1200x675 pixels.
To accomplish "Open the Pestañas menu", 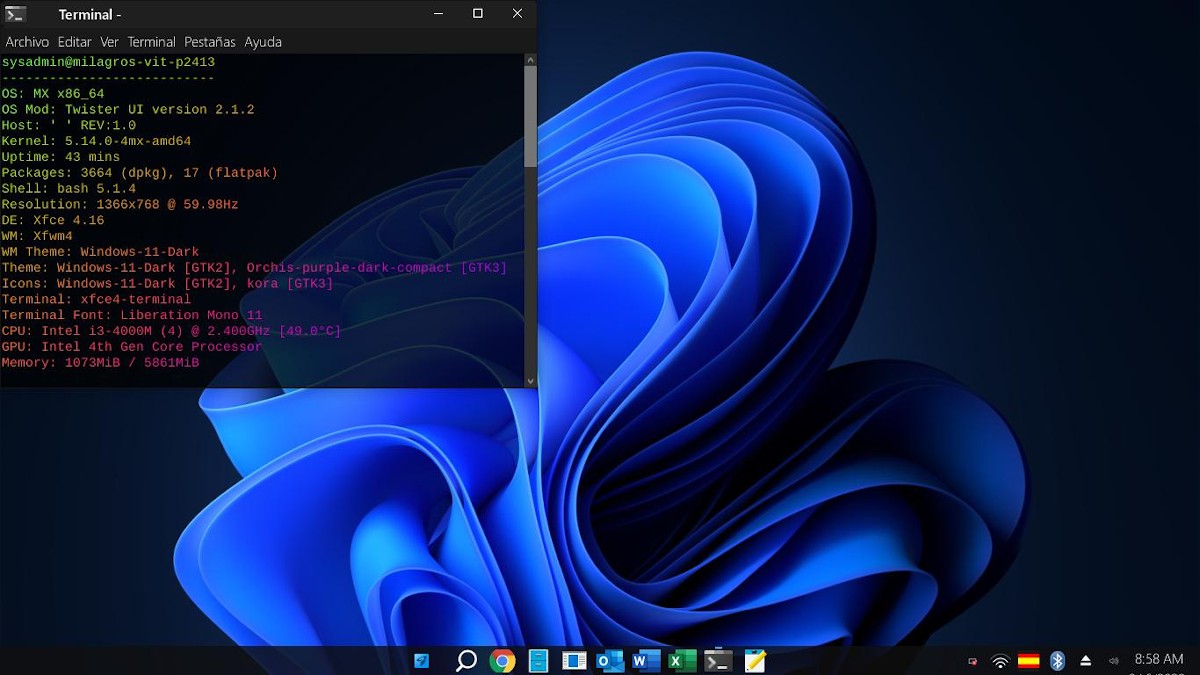I will coord(210,42).
